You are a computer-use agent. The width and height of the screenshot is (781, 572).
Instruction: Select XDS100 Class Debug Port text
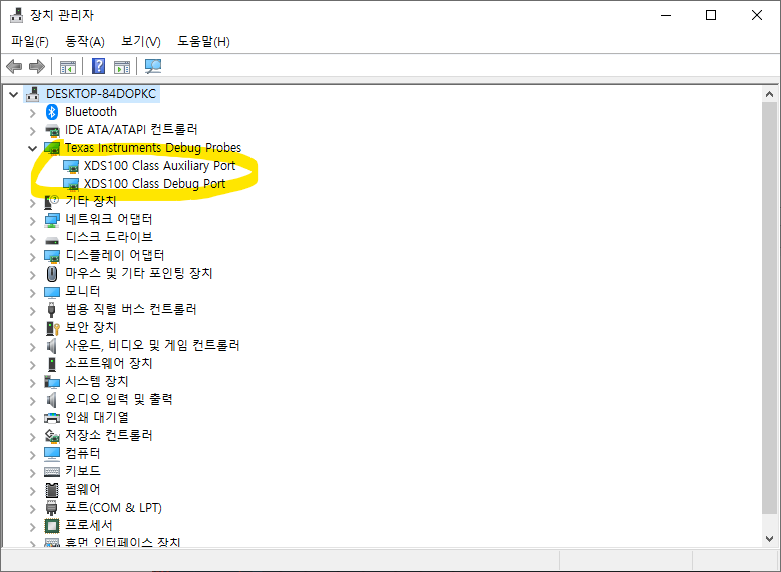click(154, 183)
